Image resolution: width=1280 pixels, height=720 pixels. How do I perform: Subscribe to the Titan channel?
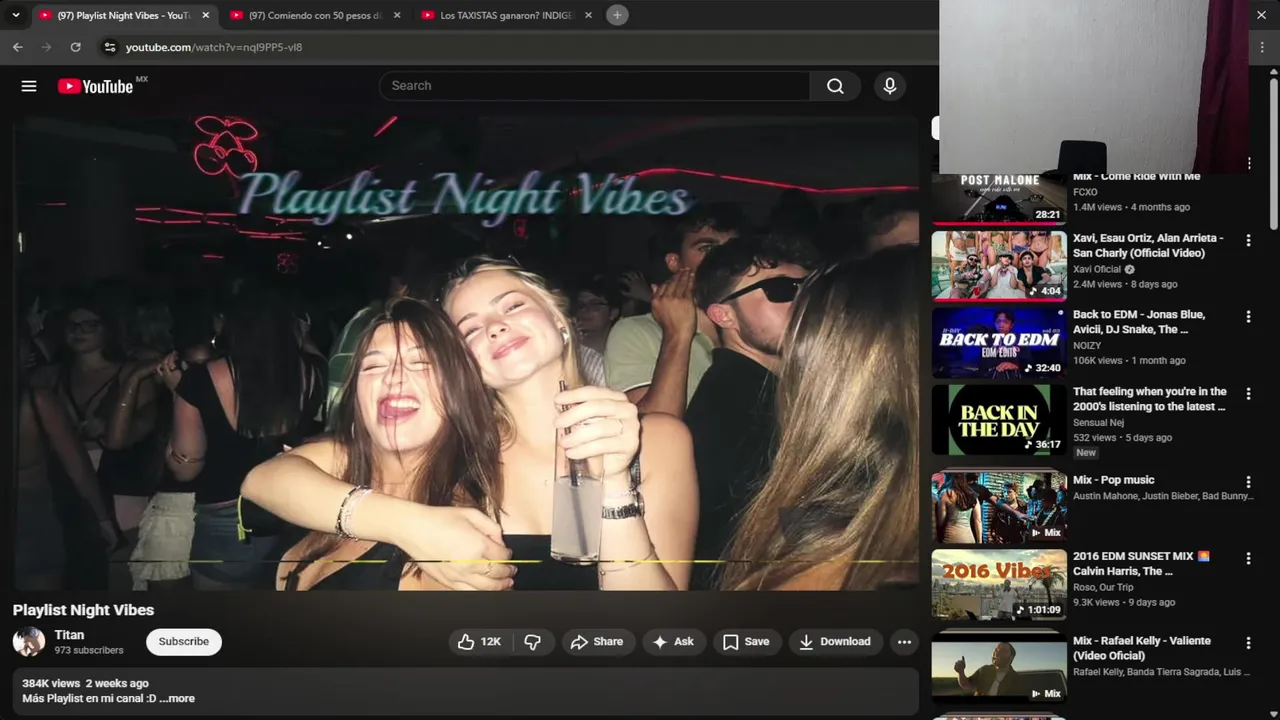184,642
